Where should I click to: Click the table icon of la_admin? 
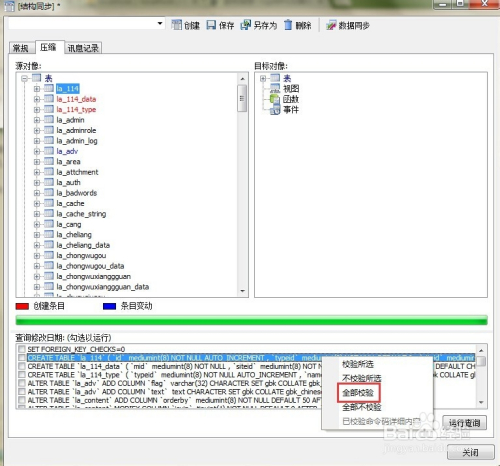[x=49, y=119]
